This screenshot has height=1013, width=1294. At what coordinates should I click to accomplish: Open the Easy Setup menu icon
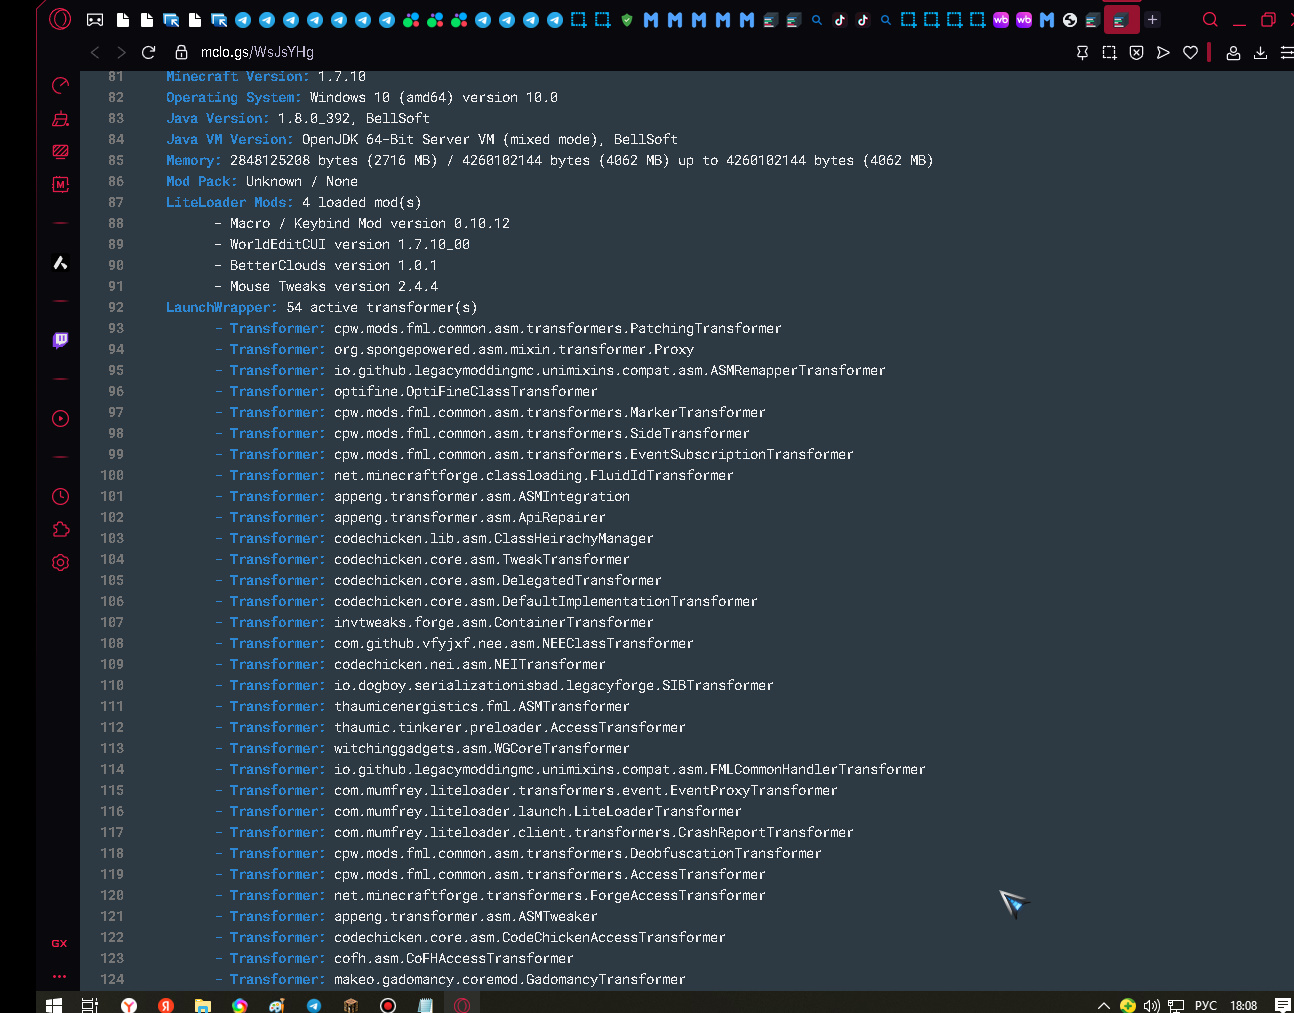(1286, 52)
